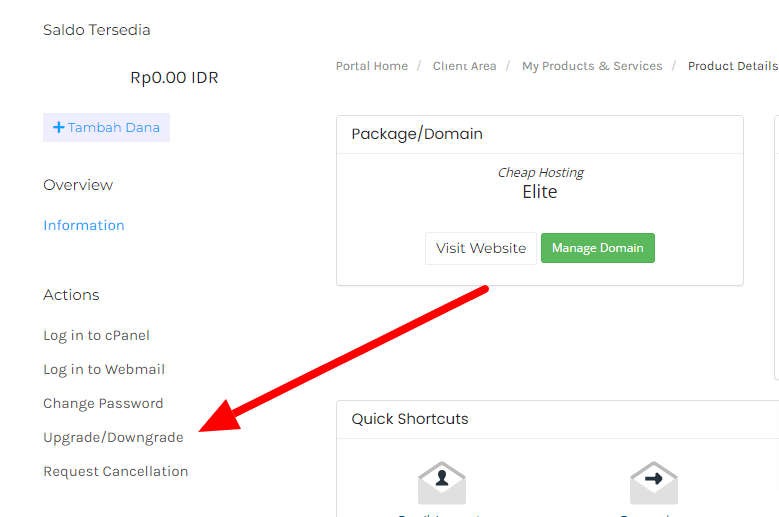Open the email accounts envelope shortcut icon
This screenshot has height=517, width=779.
[441, 484]
